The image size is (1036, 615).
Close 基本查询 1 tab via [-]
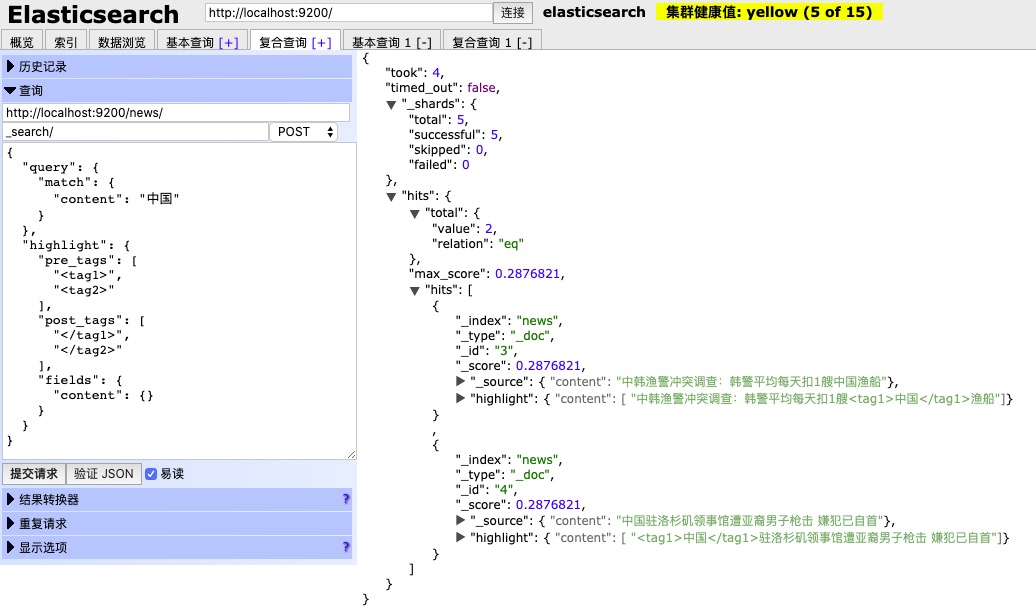tap(424, 42)
